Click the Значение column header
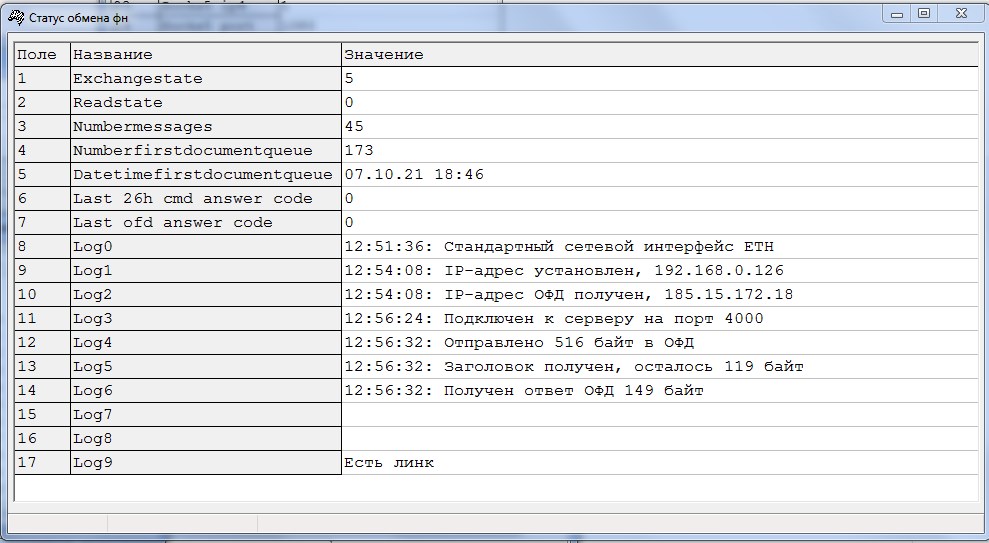989x543 pixels. point(660,55)
